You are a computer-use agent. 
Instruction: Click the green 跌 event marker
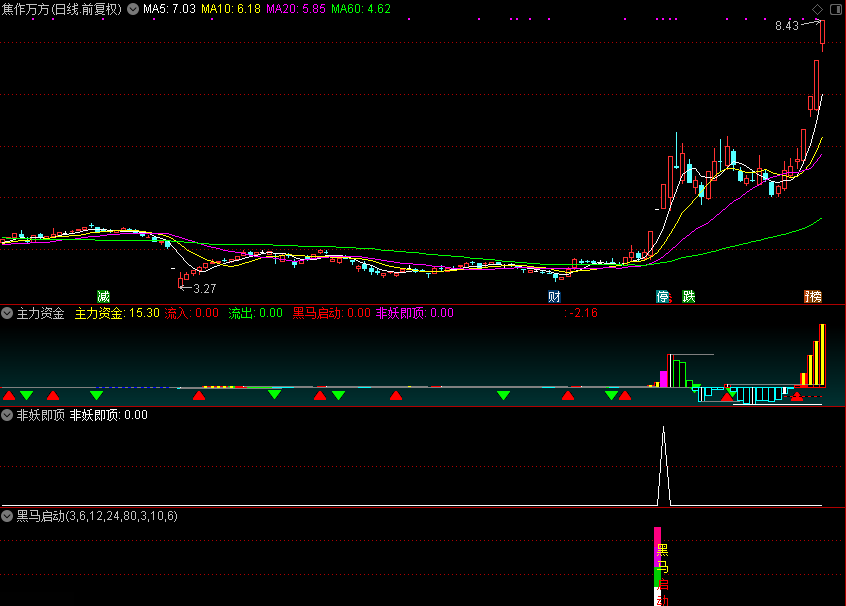(x=688, y=296)
